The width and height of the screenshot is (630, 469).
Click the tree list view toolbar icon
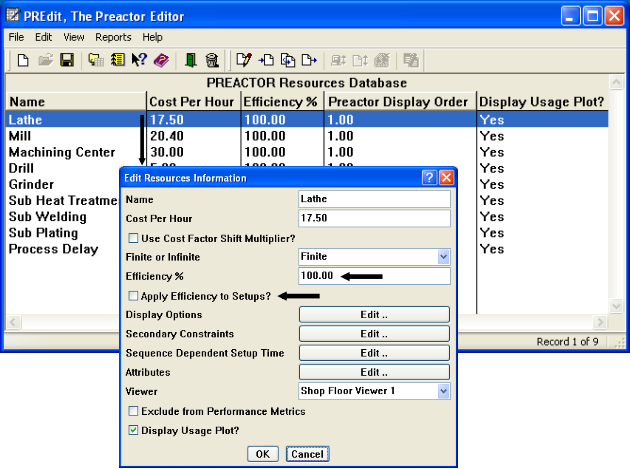(118, 60)
